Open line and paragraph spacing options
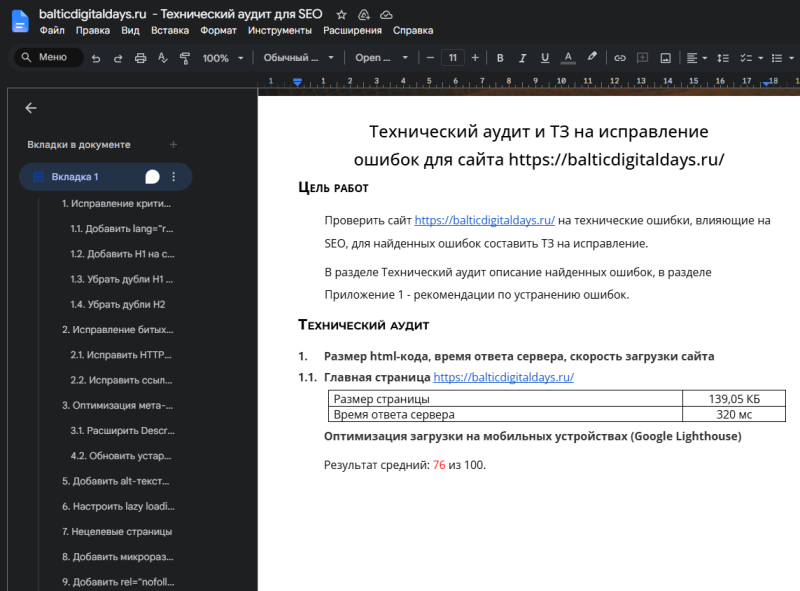The image size is (800, 591). 722,58
